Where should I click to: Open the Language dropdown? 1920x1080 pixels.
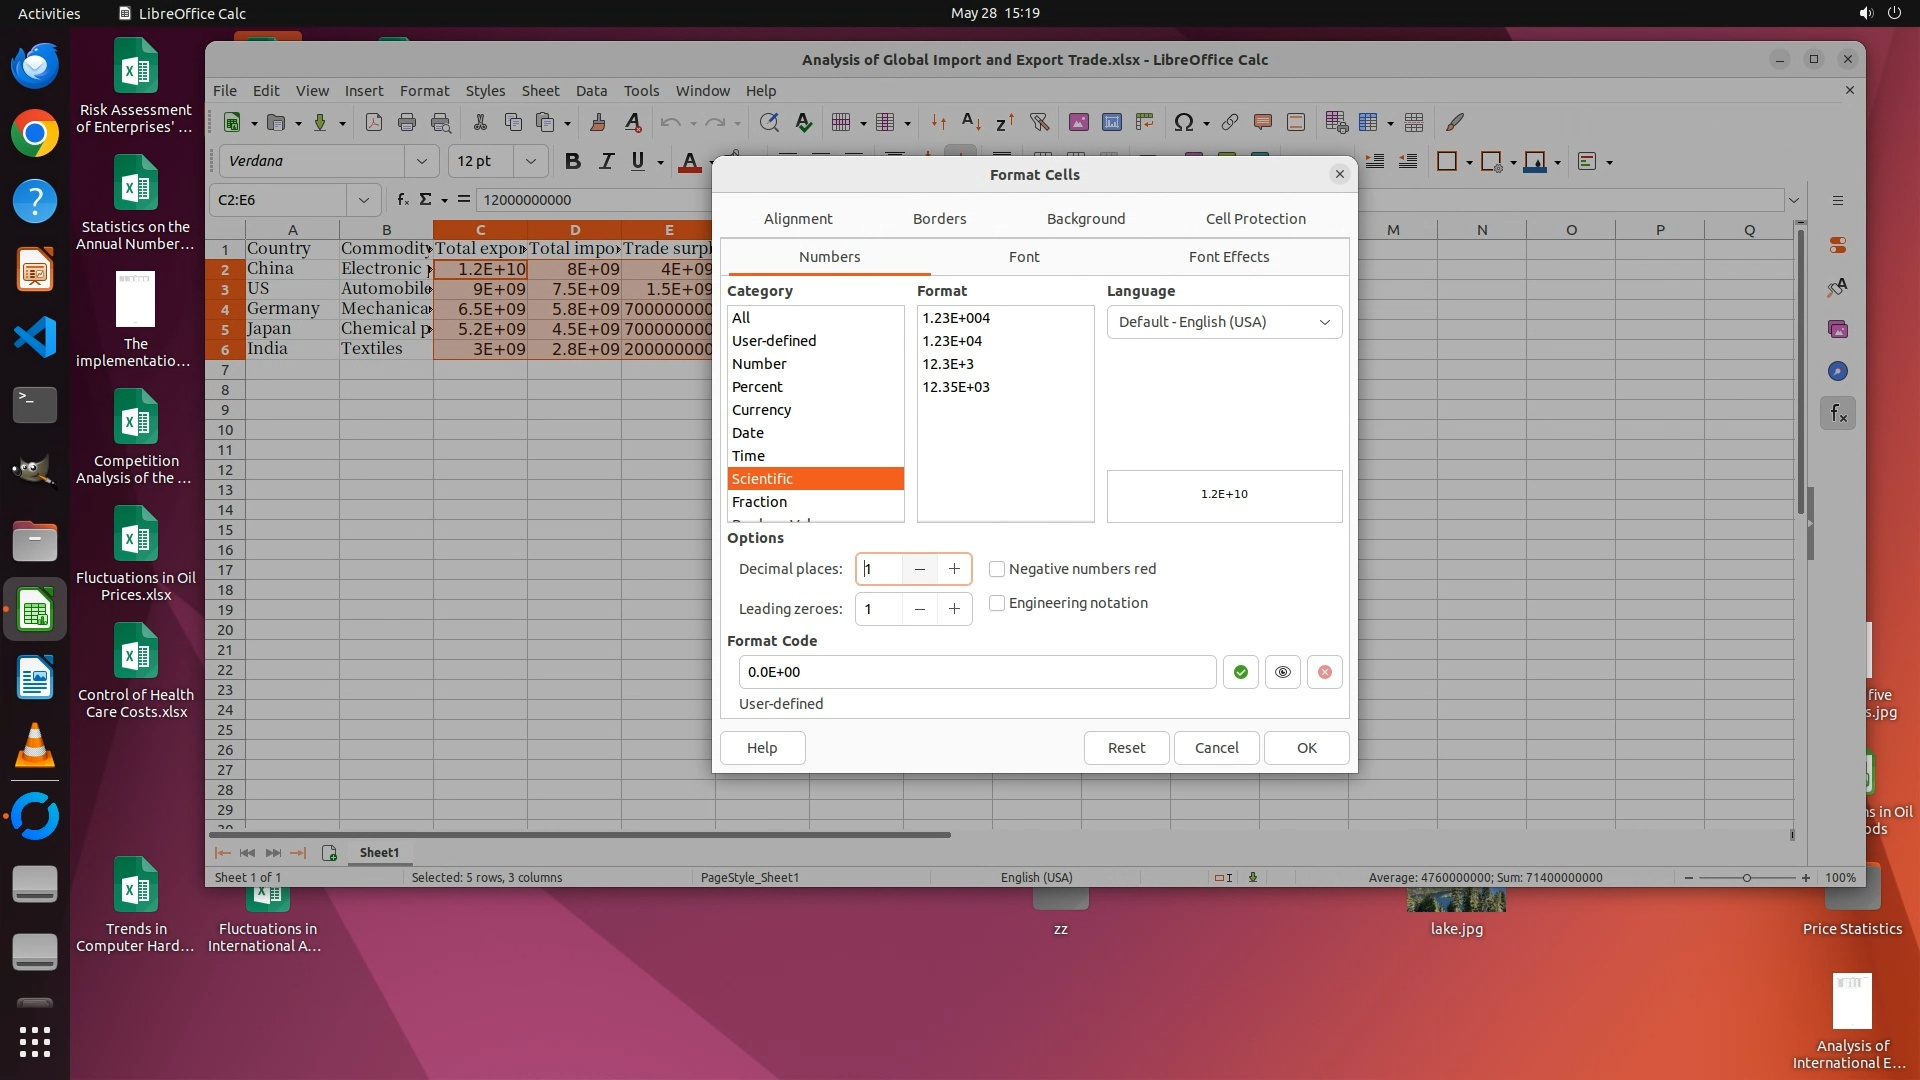(x=1224, y=322)
